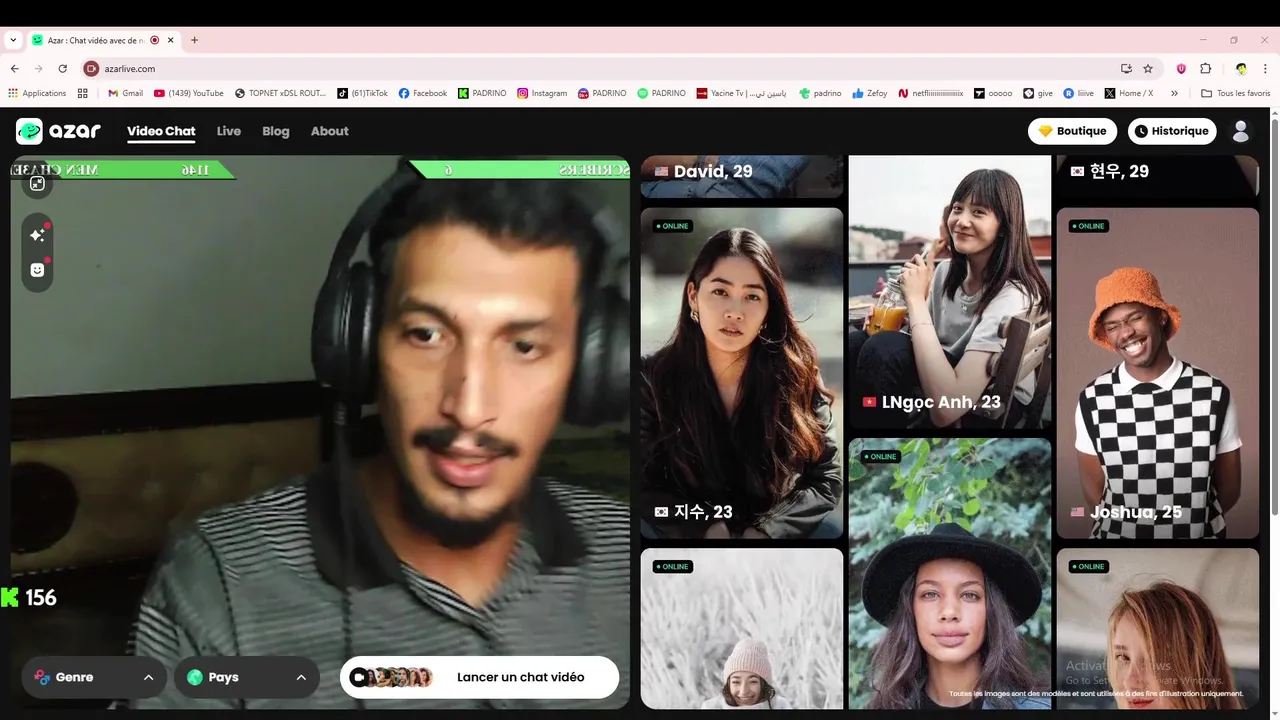Viewport: 1280px width, 720px height.
Task: Open the Joshua, 25 profile card
Action: [1158, 373]
